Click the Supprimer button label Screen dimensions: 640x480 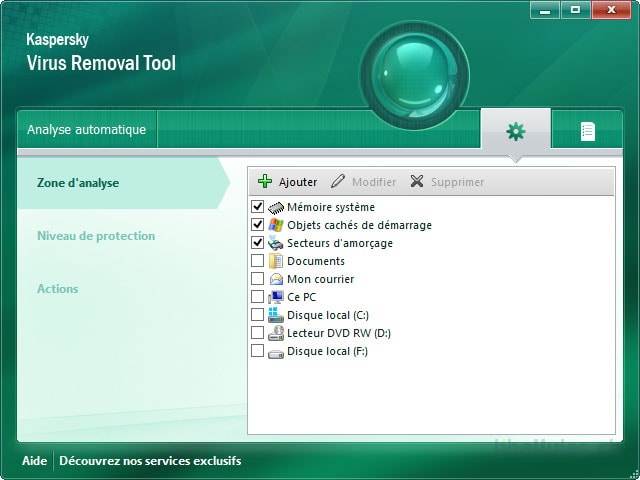(458, 182)
